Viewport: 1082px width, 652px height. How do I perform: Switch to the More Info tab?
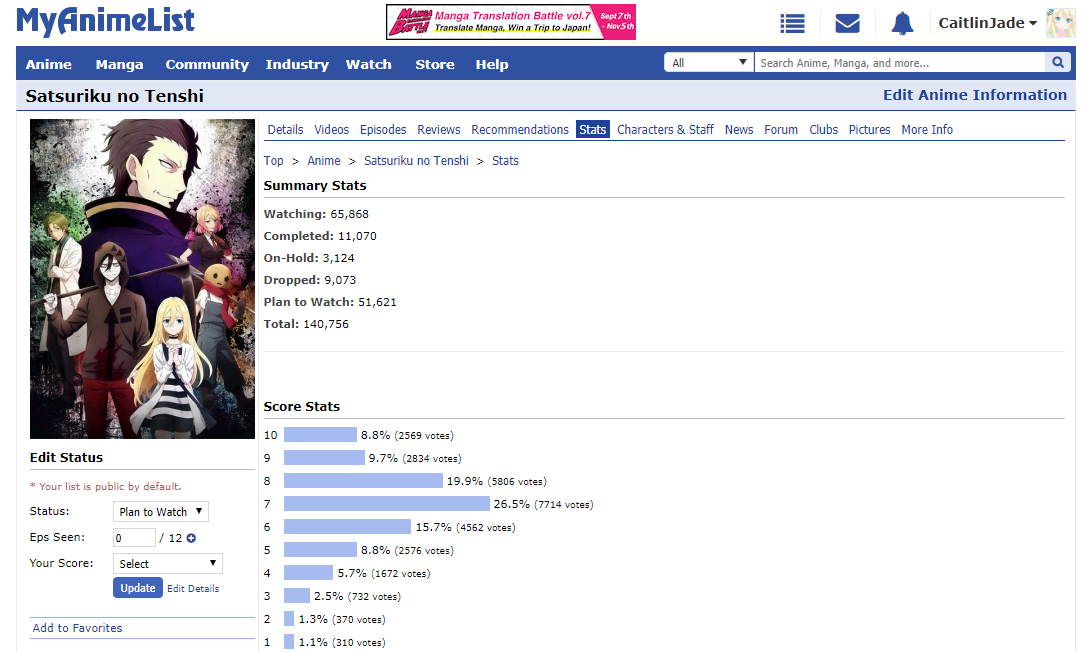click(927, 130)
